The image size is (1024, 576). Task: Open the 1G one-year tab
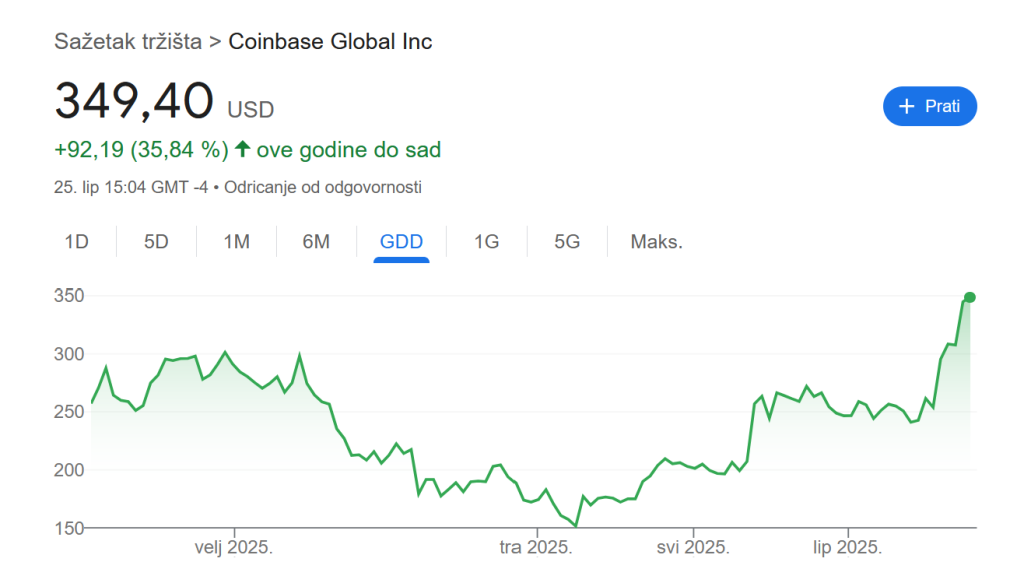point(487,242)
